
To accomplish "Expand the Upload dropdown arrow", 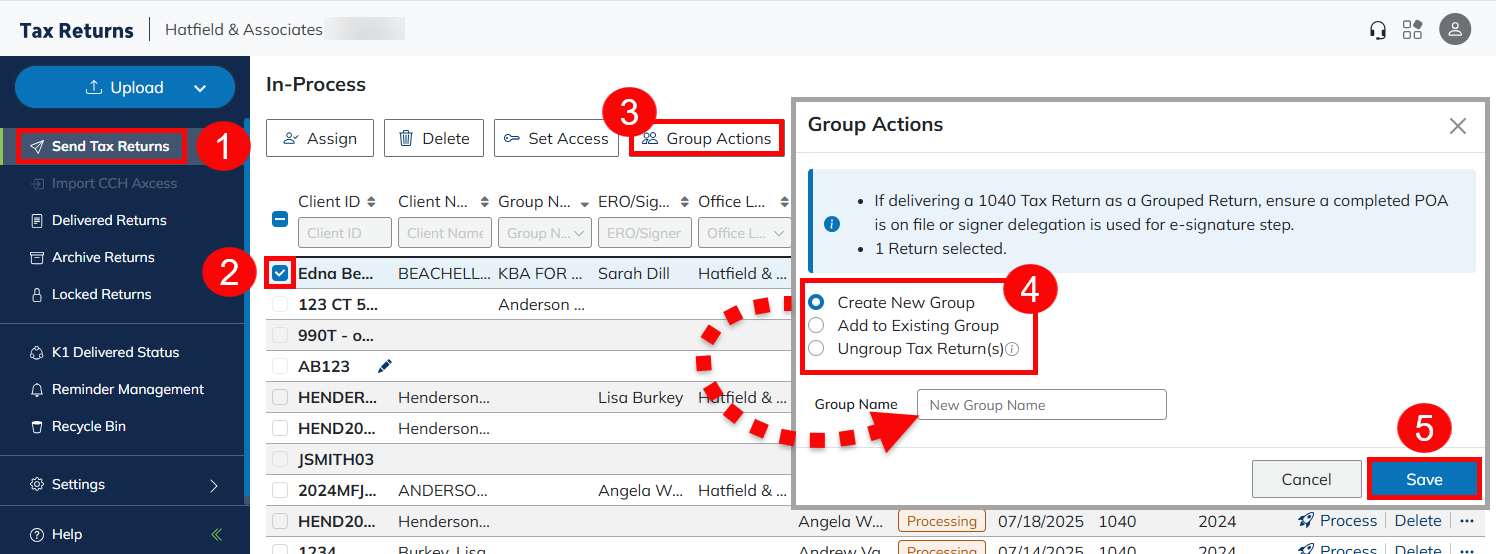I will coord(200,88).
